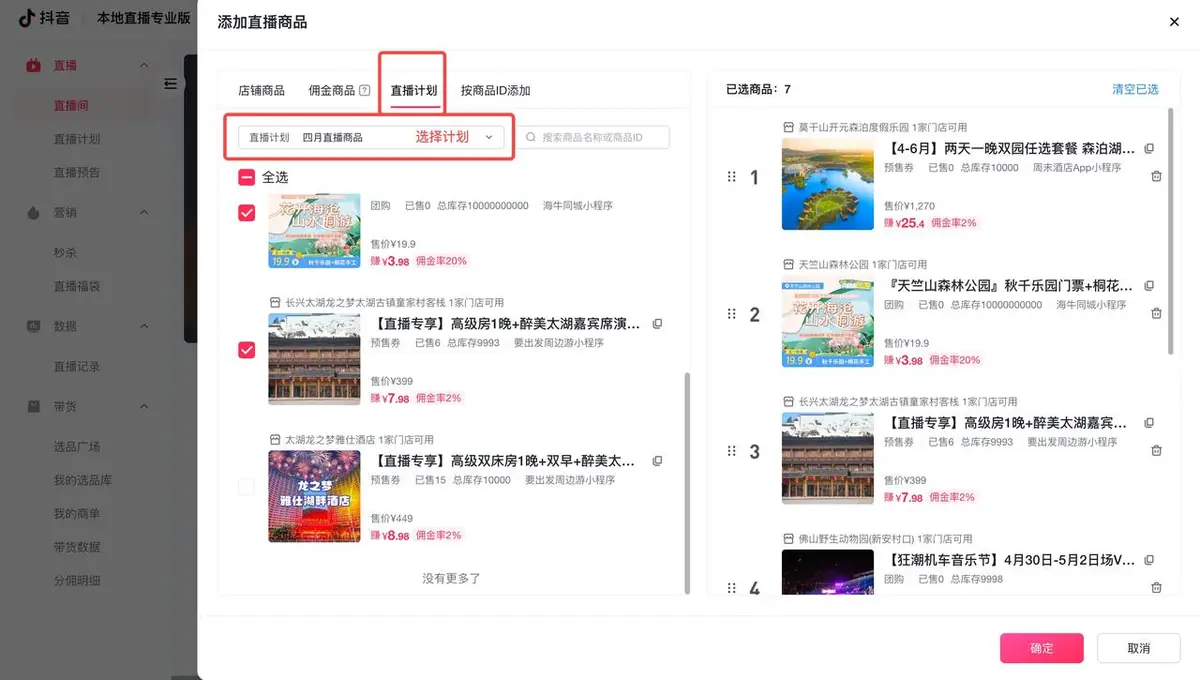
Task: Click the store icon beside 长兴太湖龙之梦 in left list
Action: 275,302
